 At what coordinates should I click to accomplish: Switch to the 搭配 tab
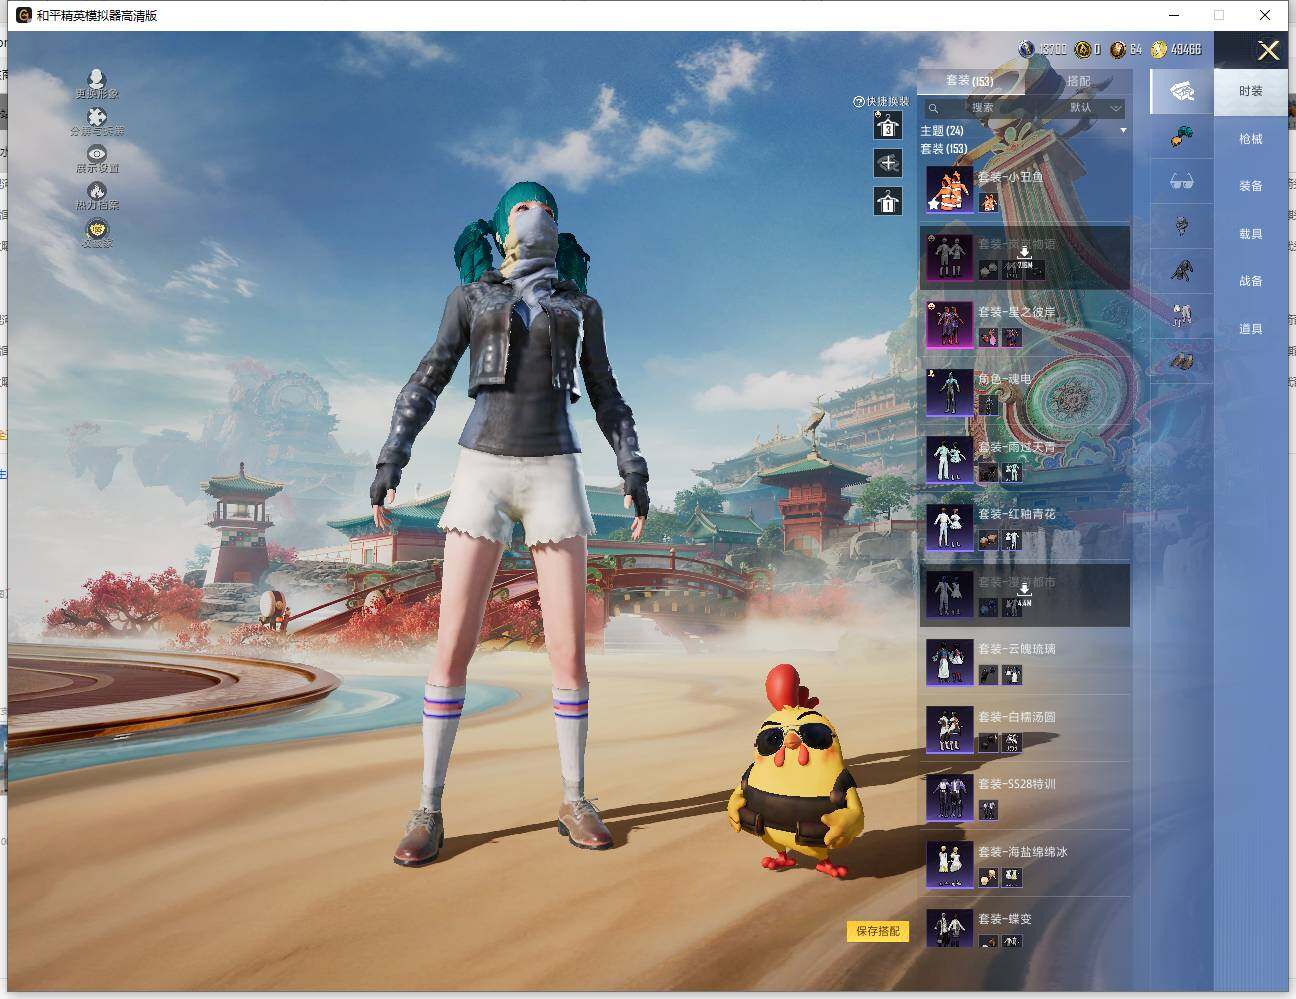pos(1079,81)
